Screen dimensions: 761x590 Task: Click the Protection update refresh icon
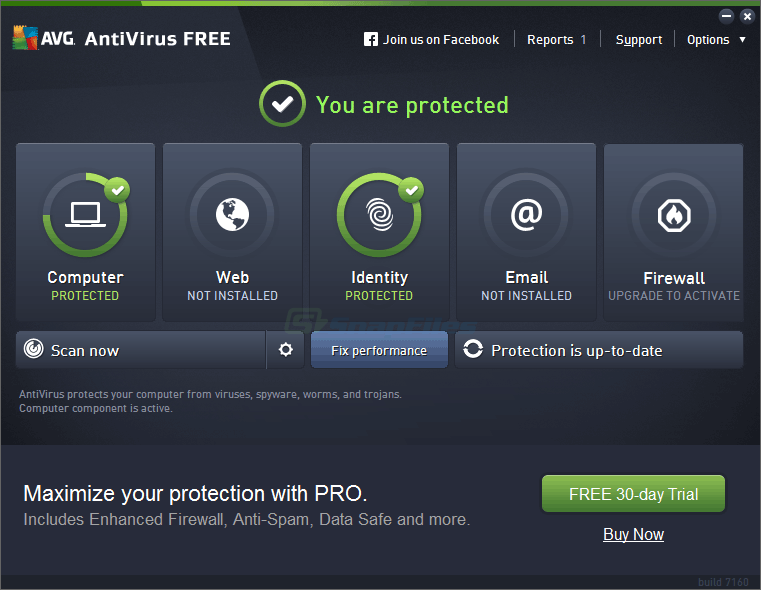coord(473,350)
